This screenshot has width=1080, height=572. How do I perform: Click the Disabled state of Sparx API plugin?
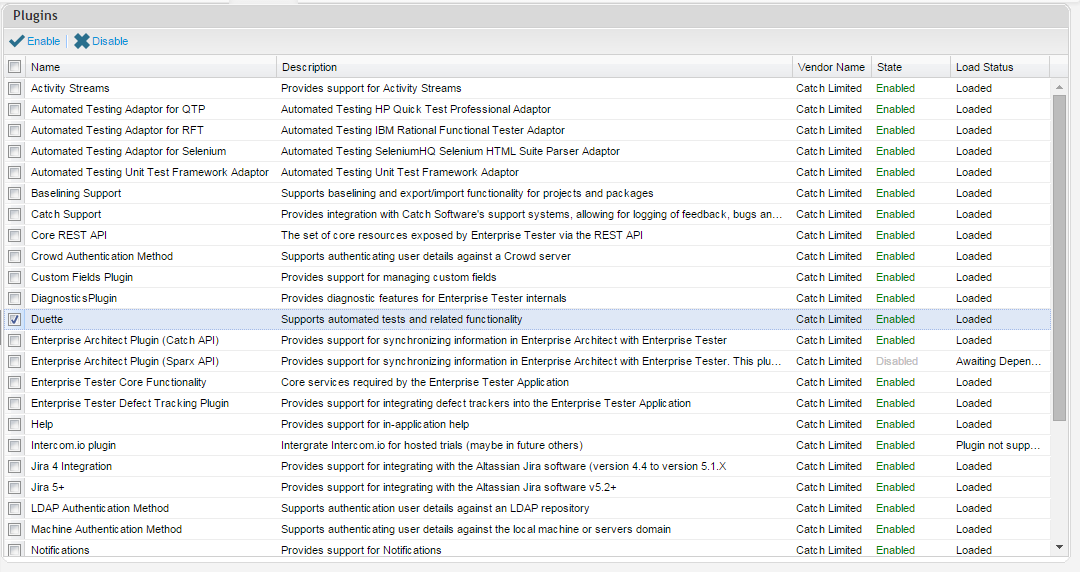point(896,362)
